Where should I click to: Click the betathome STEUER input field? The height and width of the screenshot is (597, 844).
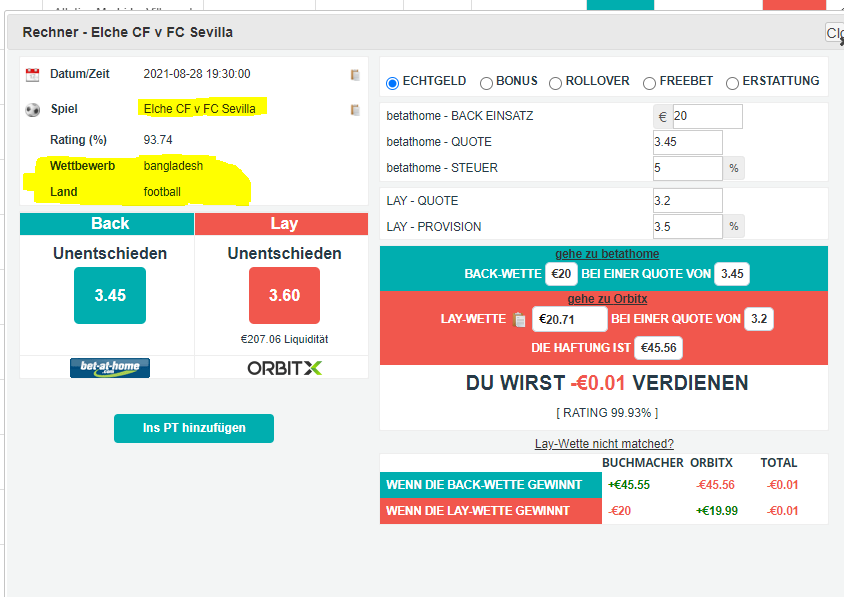tap(687, 168)
